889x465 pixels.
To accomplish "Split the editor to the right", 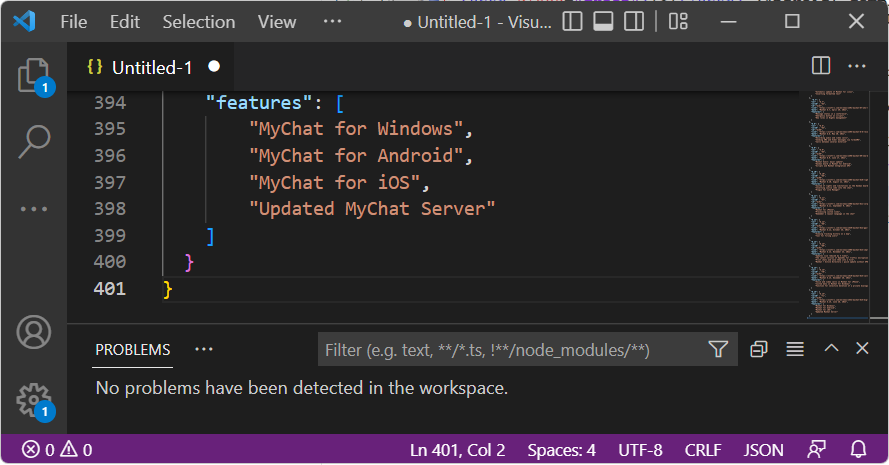I will (820, 66).
